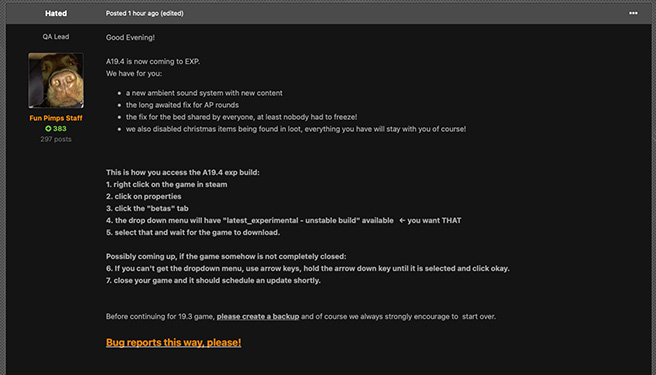Open 'Bug reports this way, please!' link

click(x=173, y=342)
